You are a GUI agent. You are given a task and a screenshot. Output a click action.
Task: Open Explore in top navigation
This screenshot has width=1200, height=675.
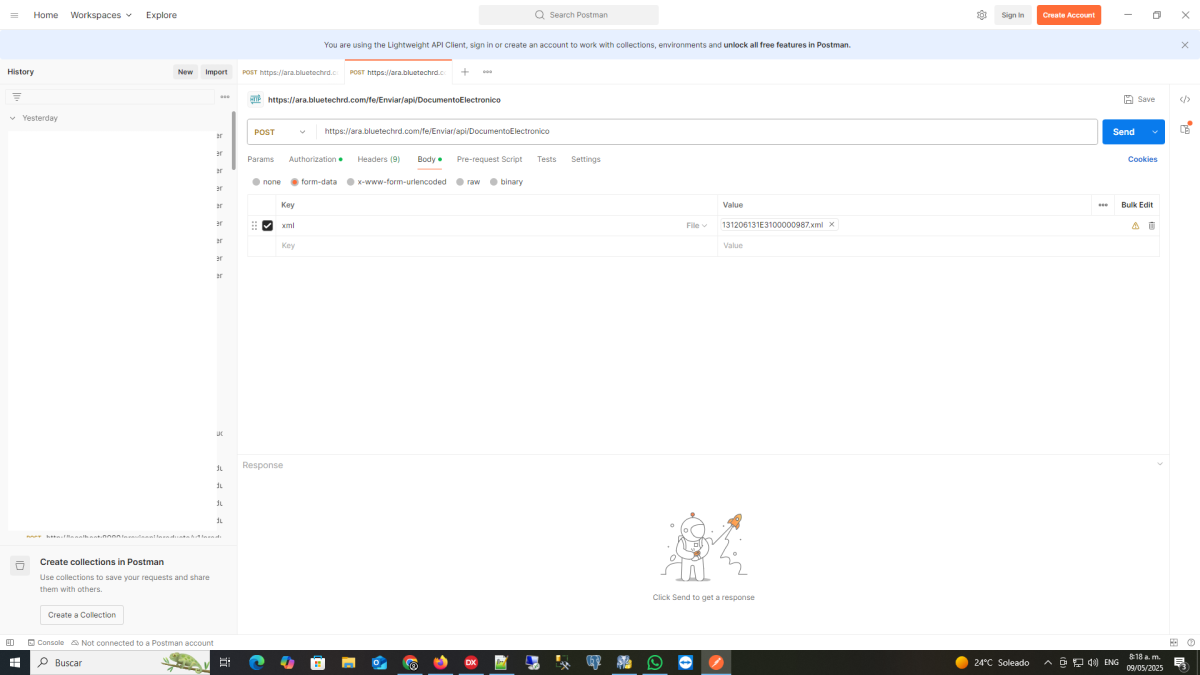pyautogui.click(x=161, y=15)
